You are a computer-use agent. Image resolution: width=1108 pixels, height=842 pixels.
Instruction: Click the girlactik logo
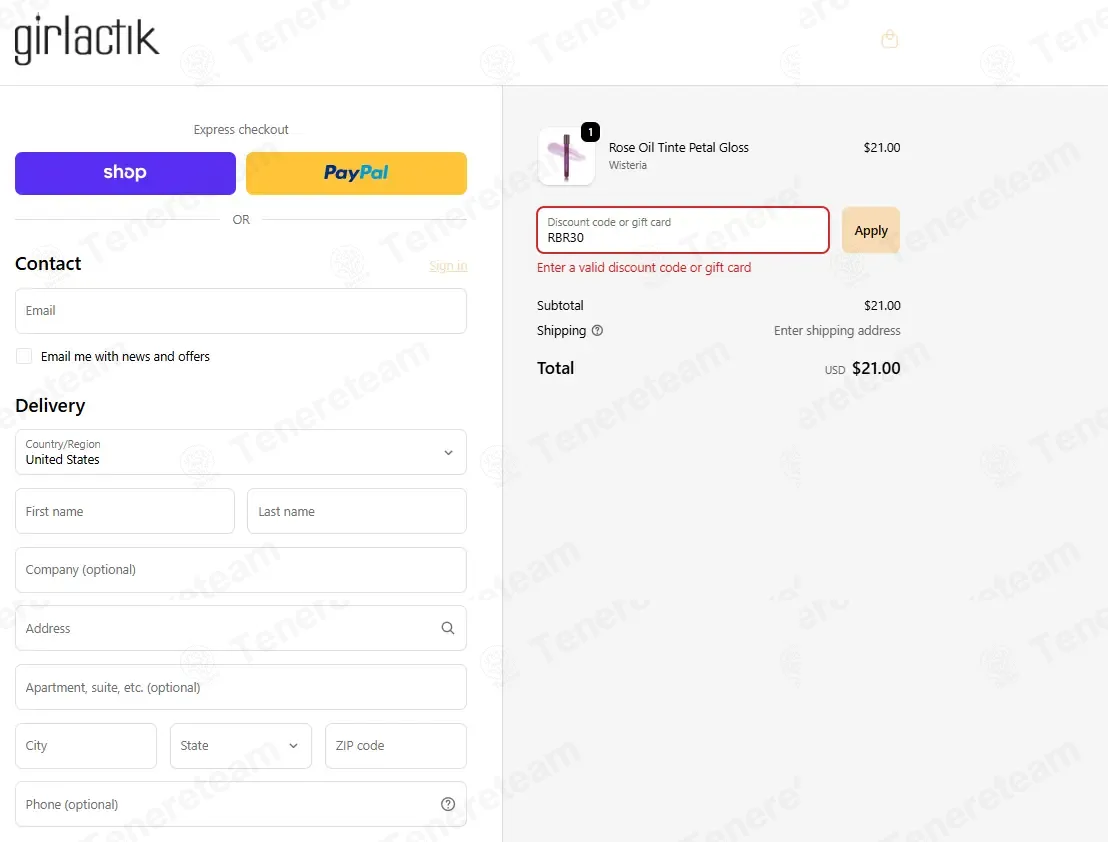(x=86, y=40)
